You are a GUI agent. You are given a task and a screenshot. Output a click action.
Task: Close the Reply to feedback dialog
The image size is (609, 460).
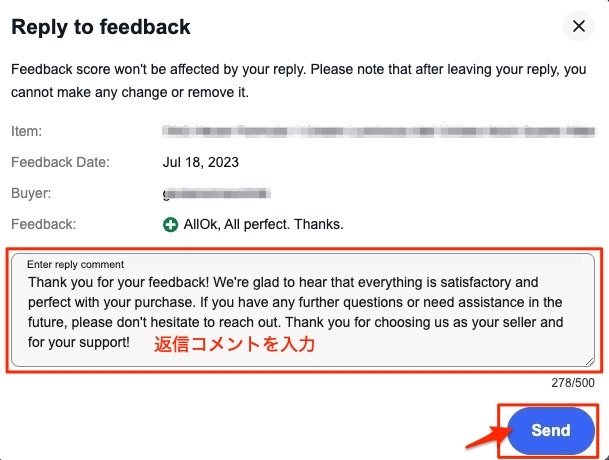(578, 27)
